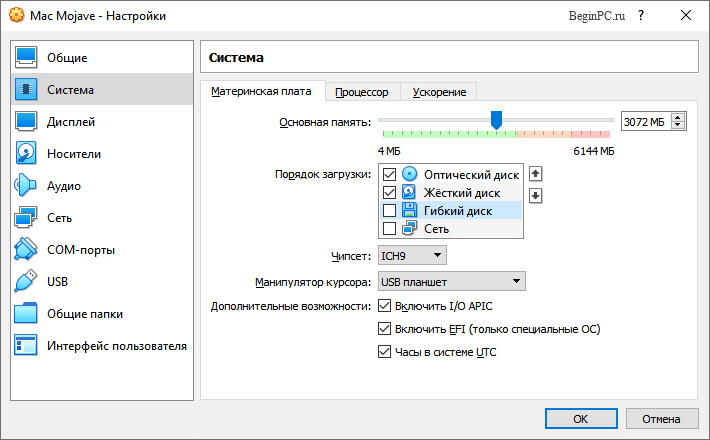Click the 3072 МБ memory input field

[646, 121]
